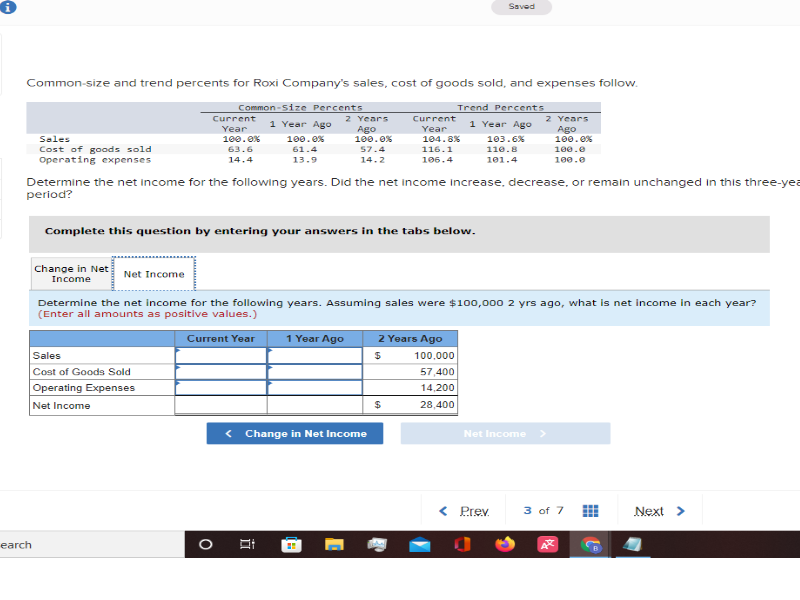
Task: Click the Prev arrow chevron
Action: [x=443, y=511]
